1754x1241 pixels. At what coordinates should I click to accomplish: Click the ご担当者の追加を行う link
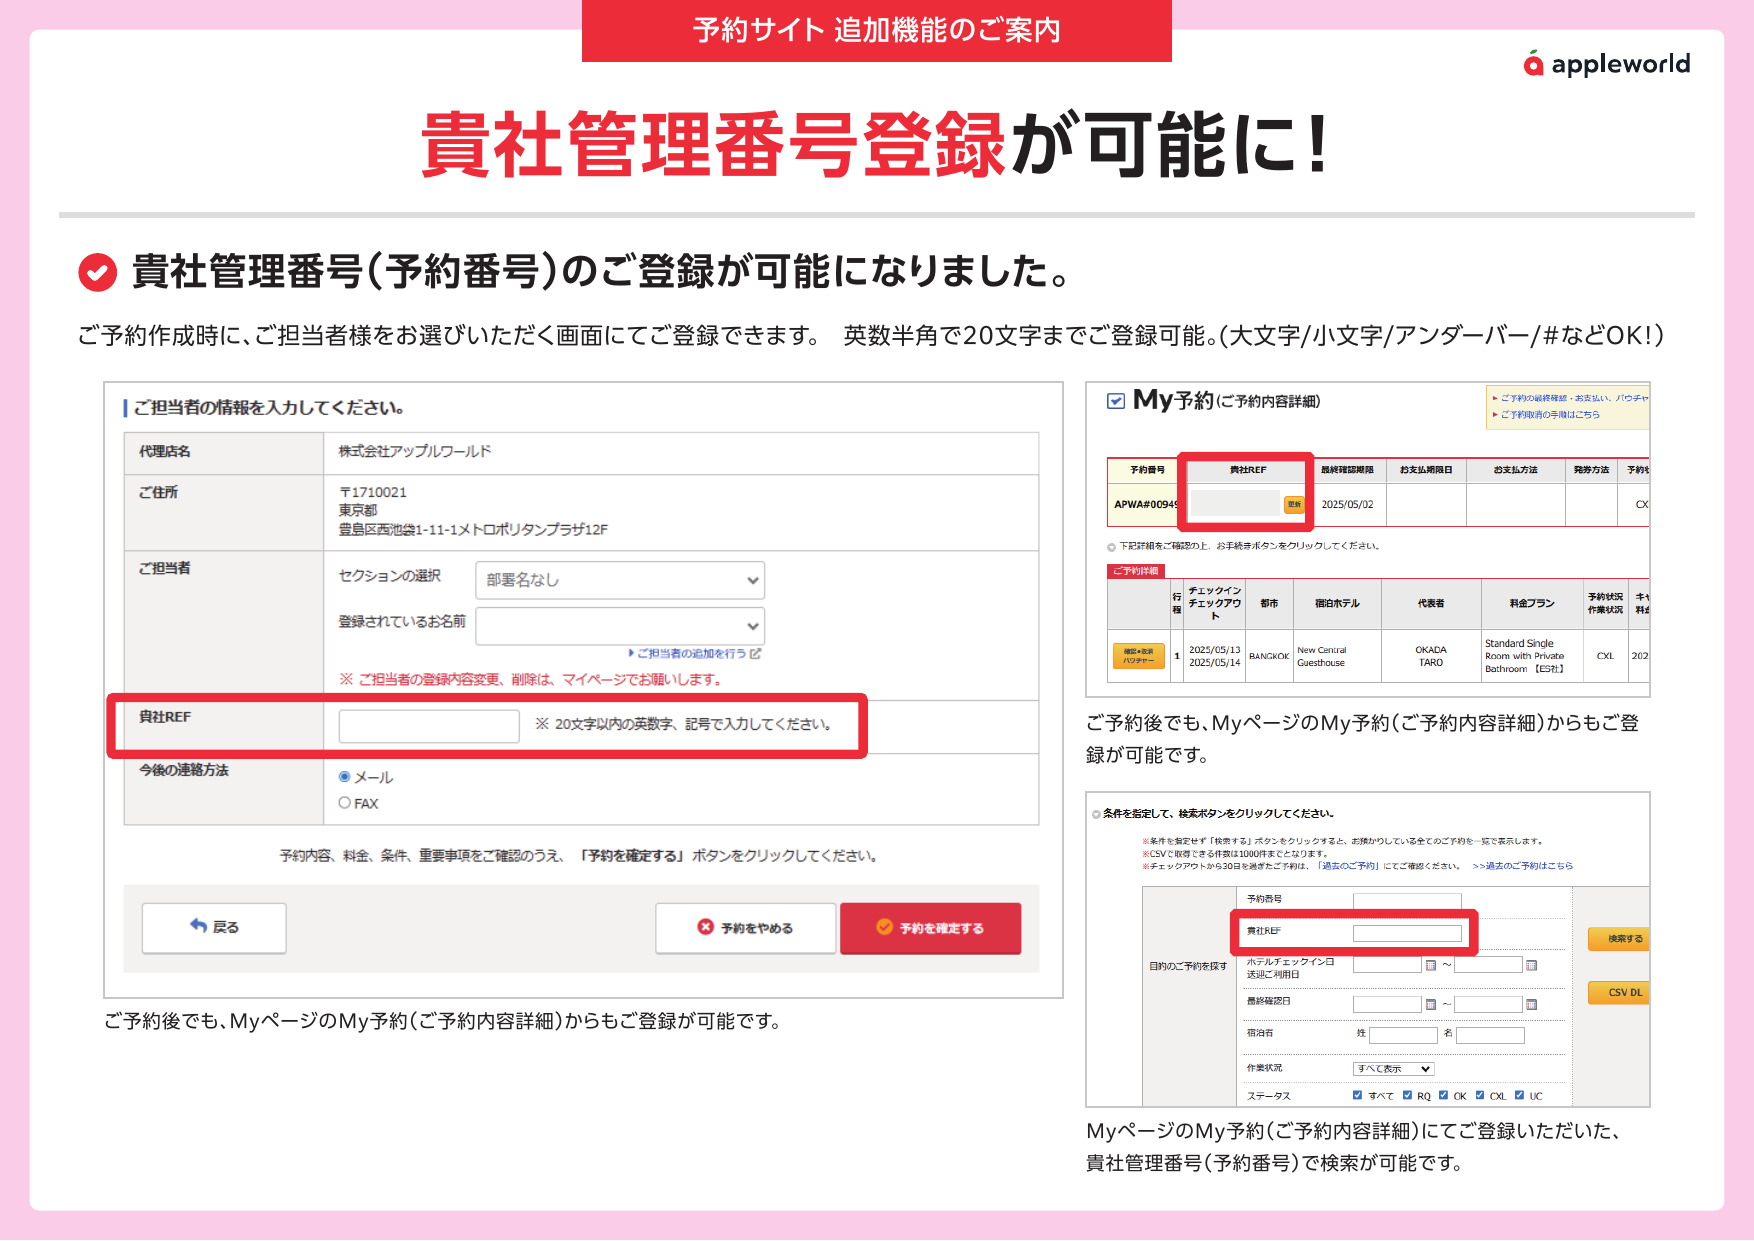695,653
